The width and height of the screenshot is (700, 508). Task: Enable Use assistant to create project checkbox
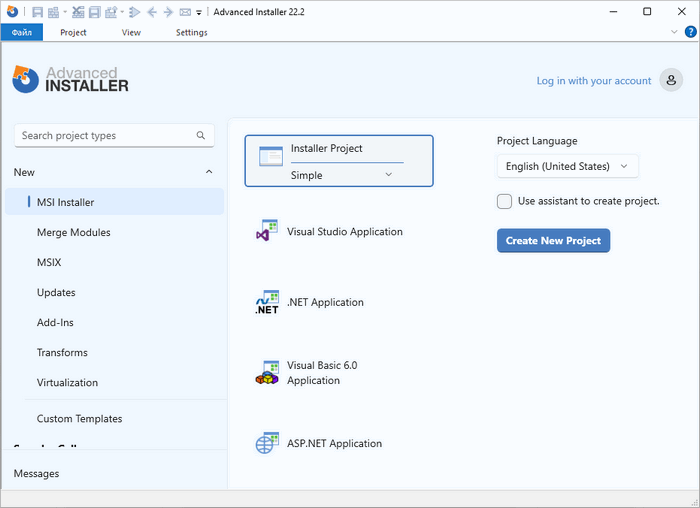tap(505, 201)
